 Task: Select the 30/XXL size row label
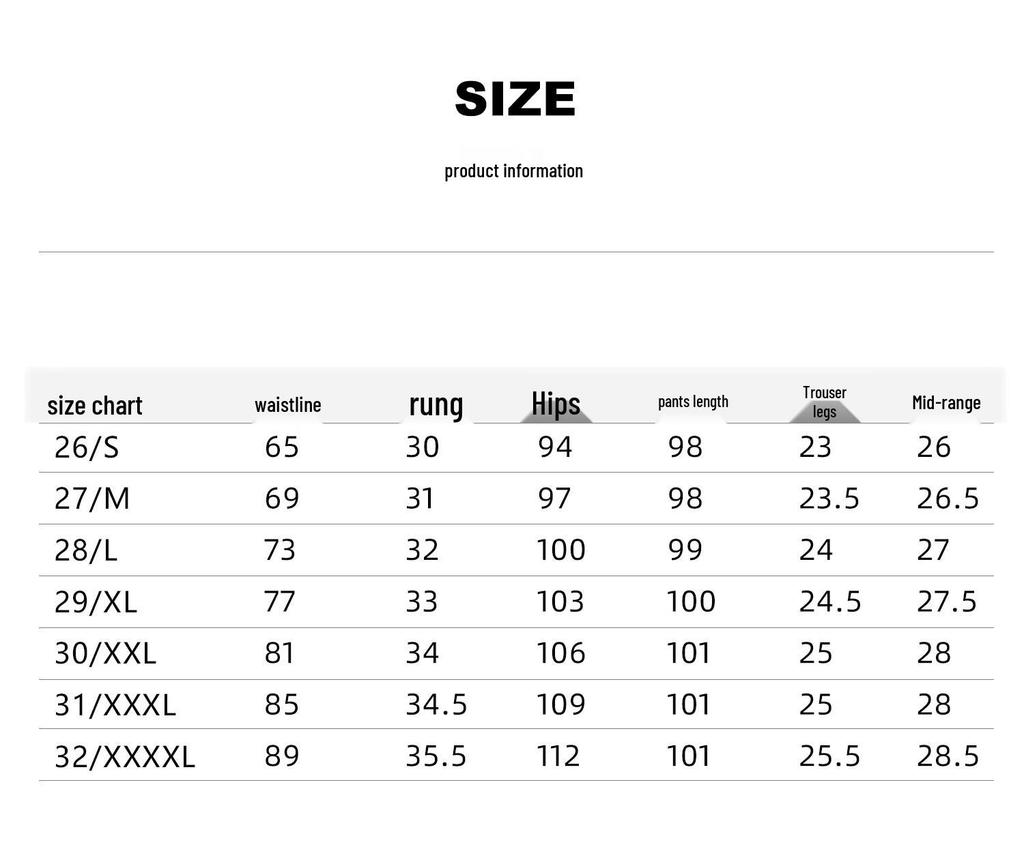click(x=105, y=653)
